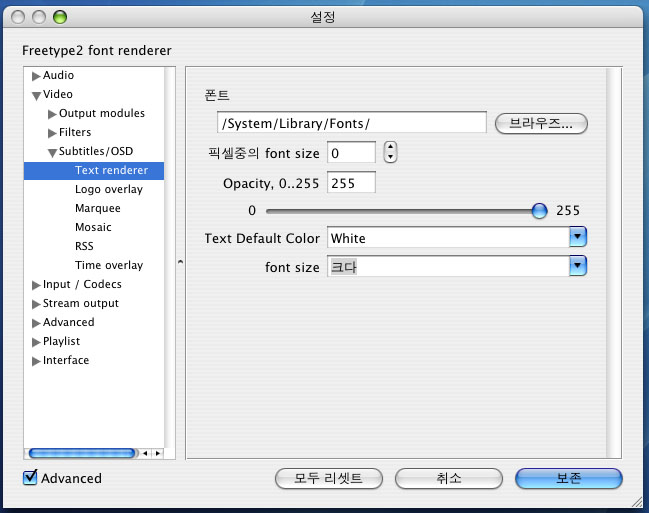Collapse the Video tree category
This screenshot has width=649, height=513.
(36, 95)
